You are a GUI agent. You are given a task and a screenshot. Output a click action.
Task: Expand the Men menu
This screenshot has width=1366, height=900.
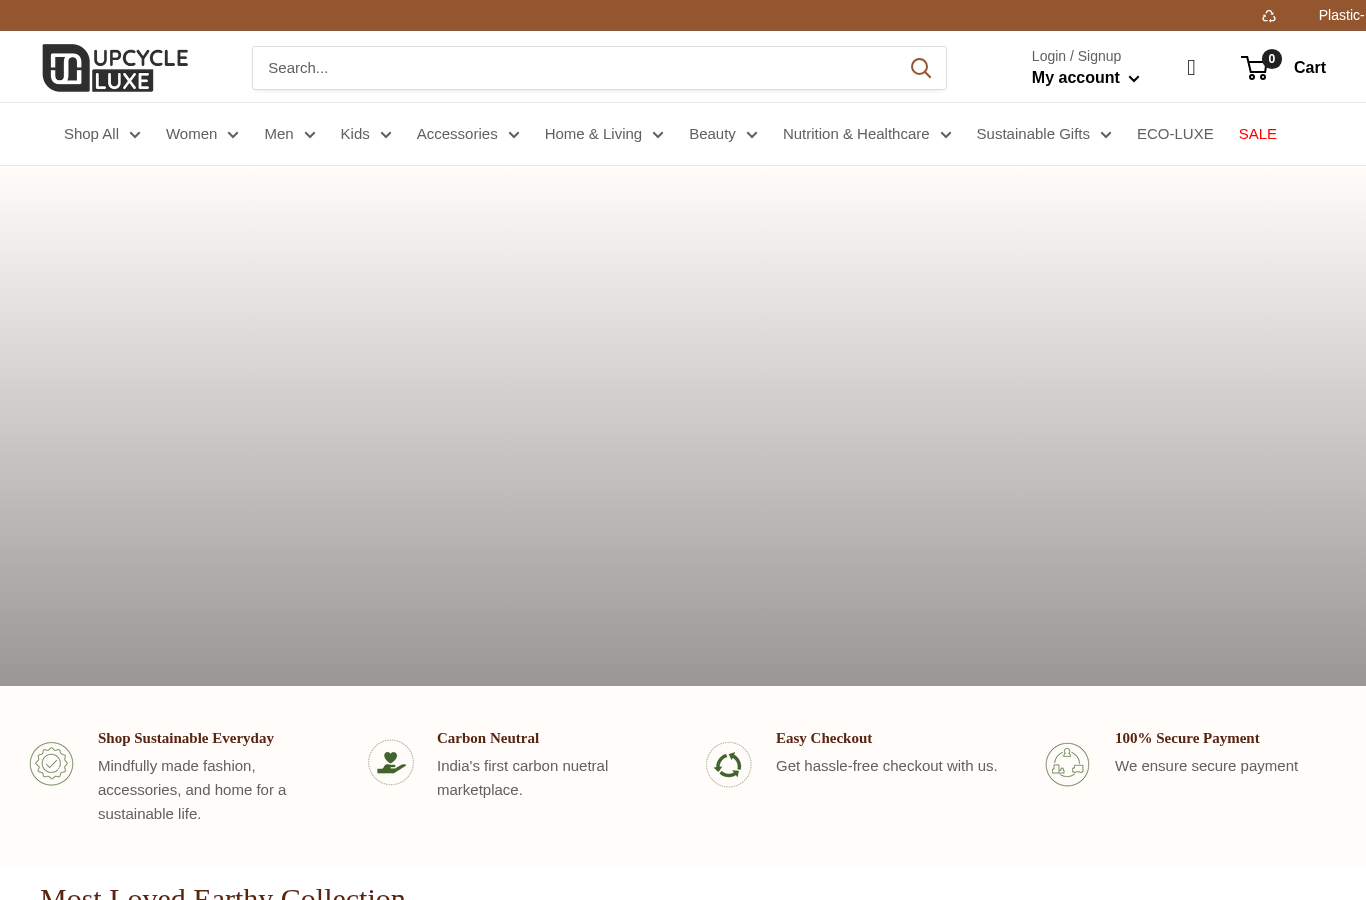pos(290,134)
